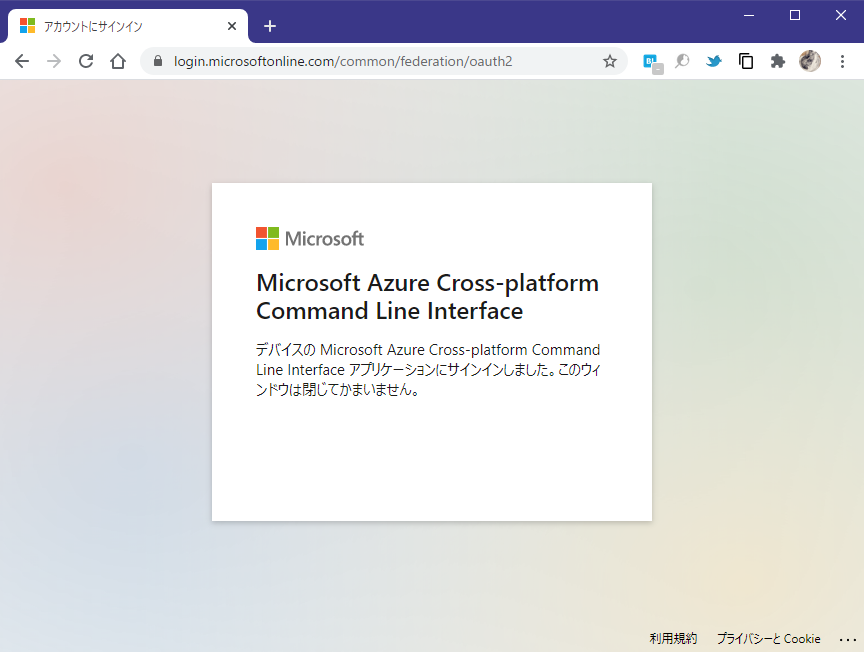This screenshot has height=652, width=864.
Task: Open the magnifier search extension
Action: (x=682, y=61)
